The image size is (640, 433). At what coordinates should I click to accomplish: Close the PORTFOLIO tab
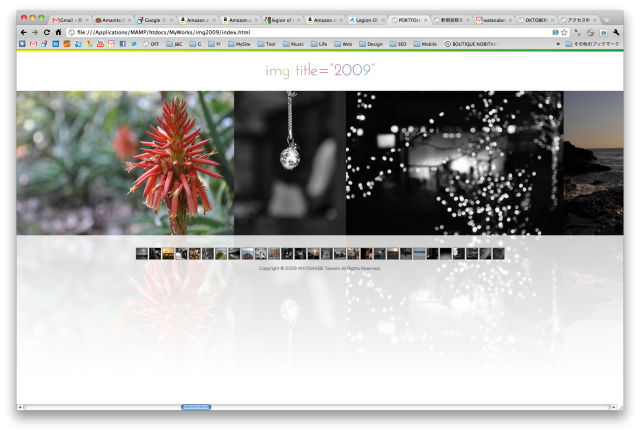[425, 20]
